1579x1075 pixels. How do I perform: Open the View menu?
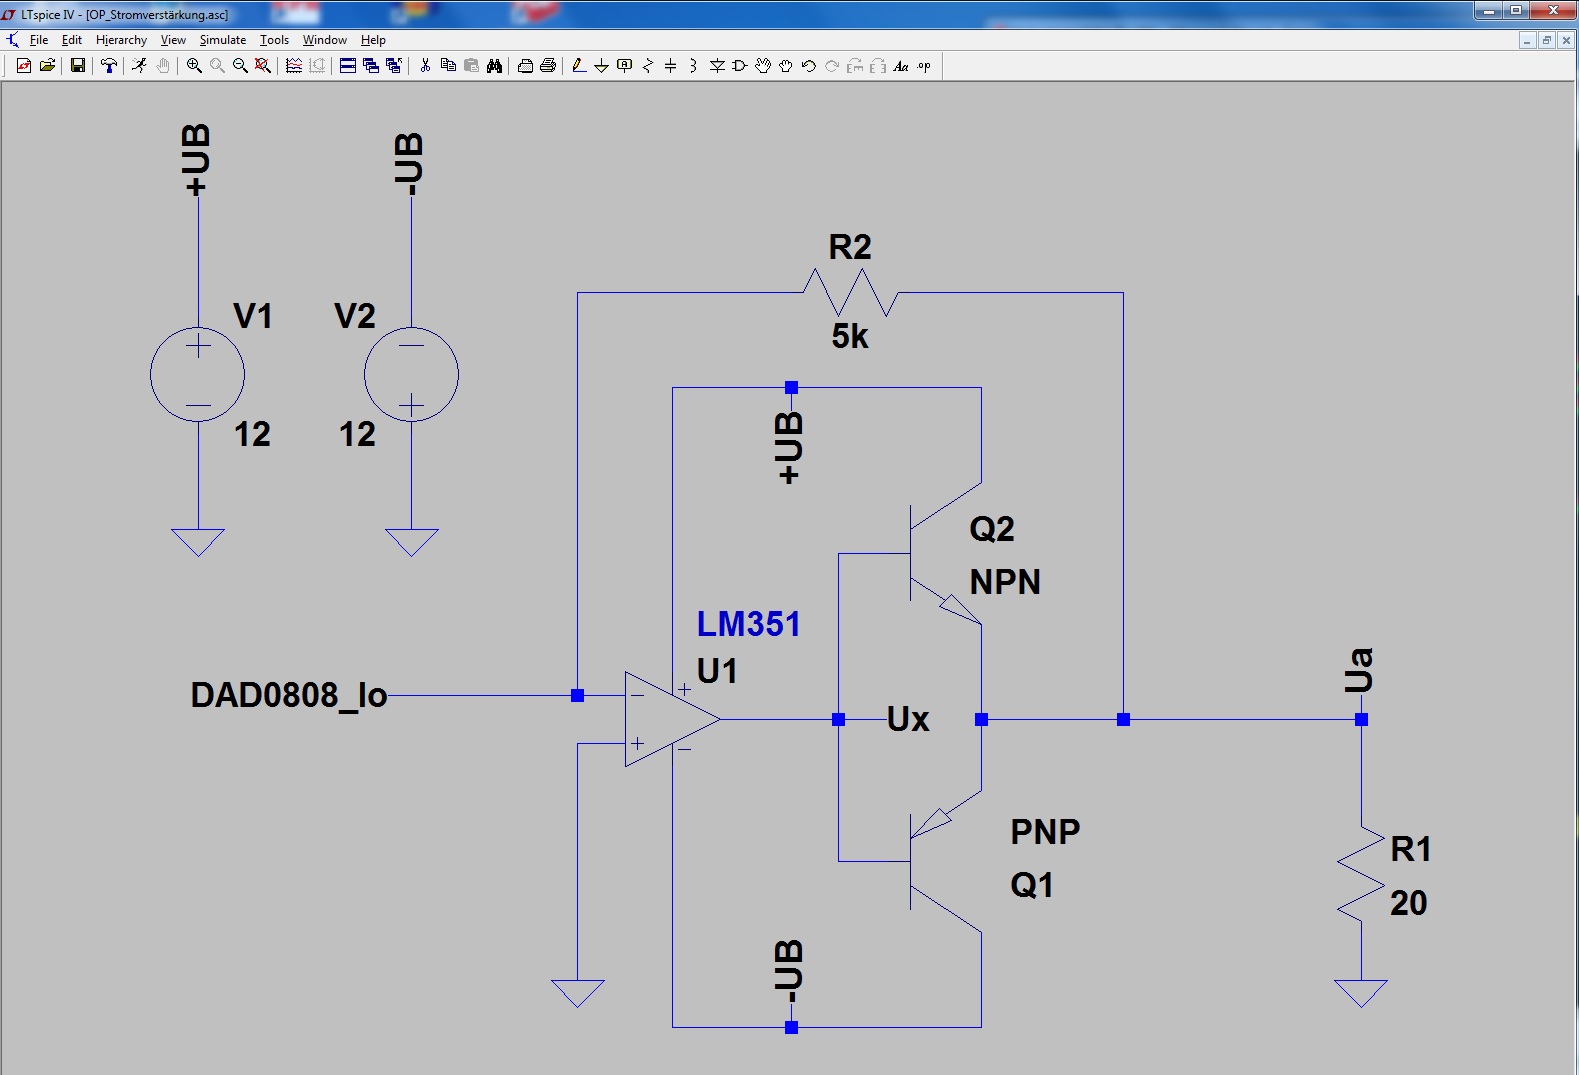point(173,40)
